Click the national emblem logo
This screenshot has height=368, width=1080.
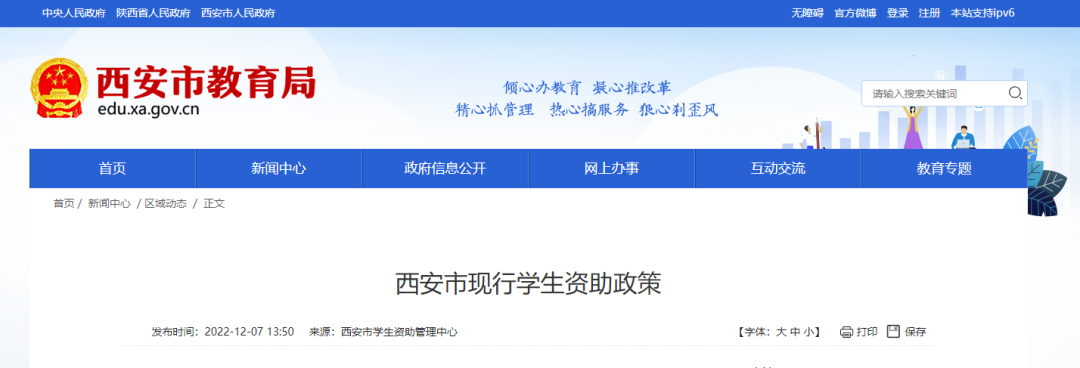coord(59,88)
